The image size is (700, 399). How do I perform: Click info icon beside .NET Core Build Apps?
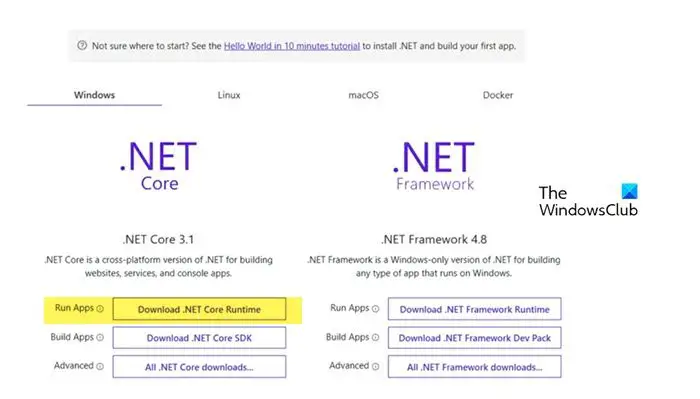[100, 338]
